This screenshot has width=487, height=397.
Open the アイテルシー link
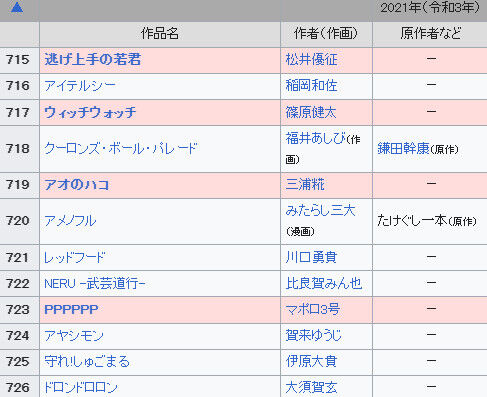click(x=80, y=86)
